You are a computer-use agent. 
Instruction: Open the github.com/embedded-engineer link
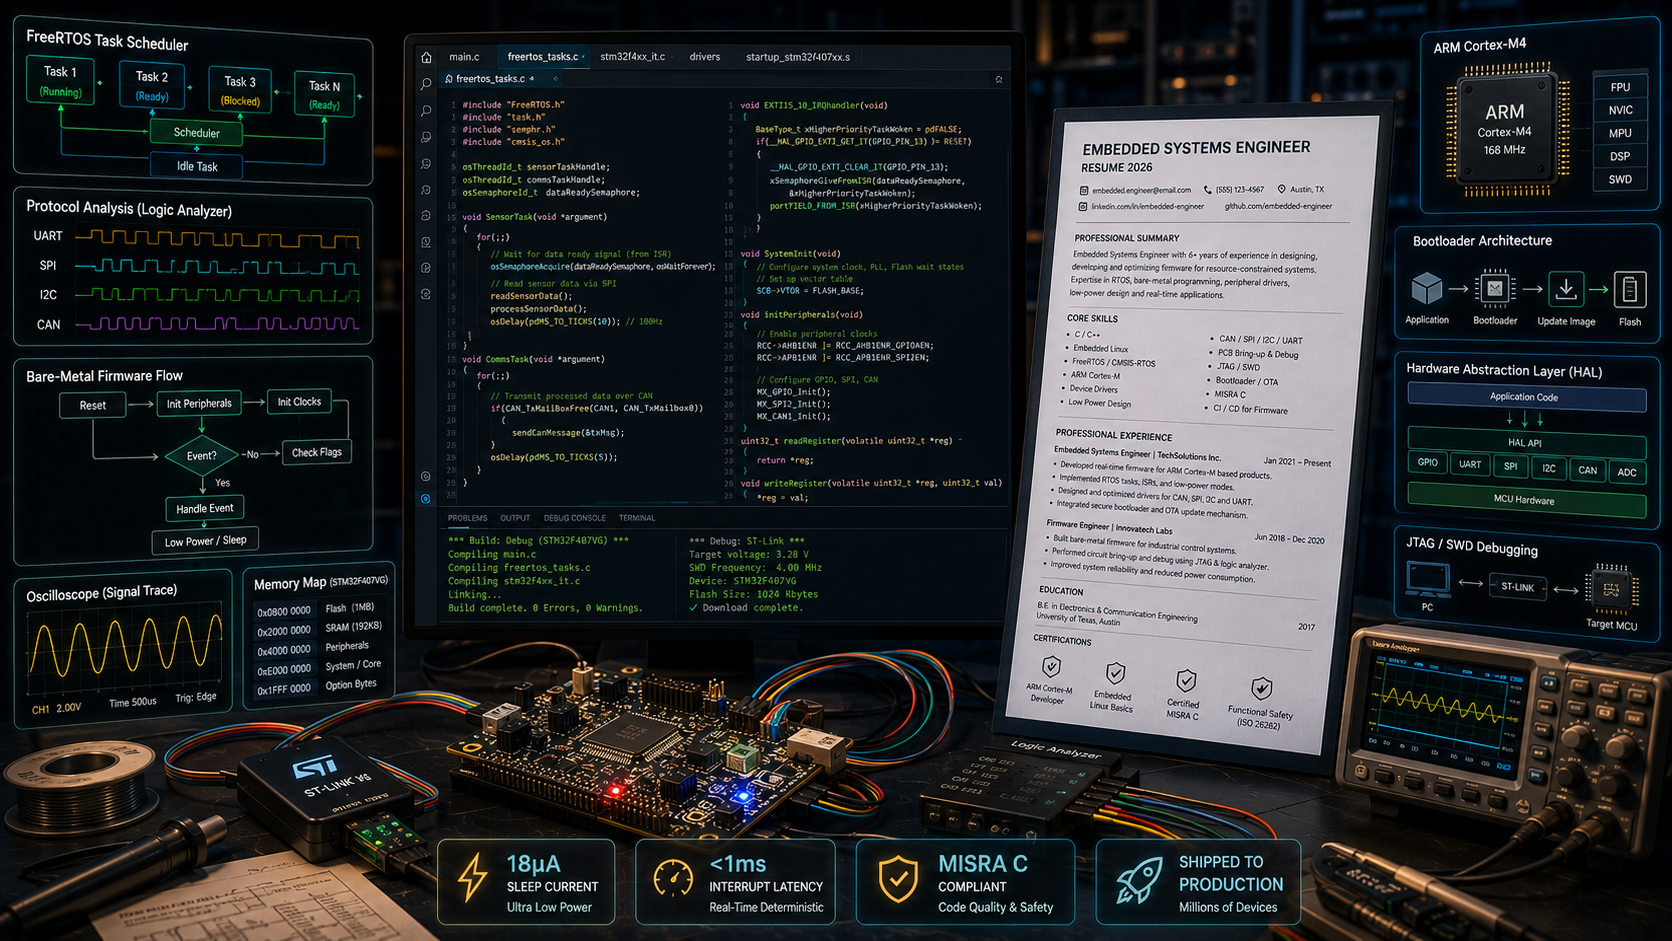tap(1278, 206)
